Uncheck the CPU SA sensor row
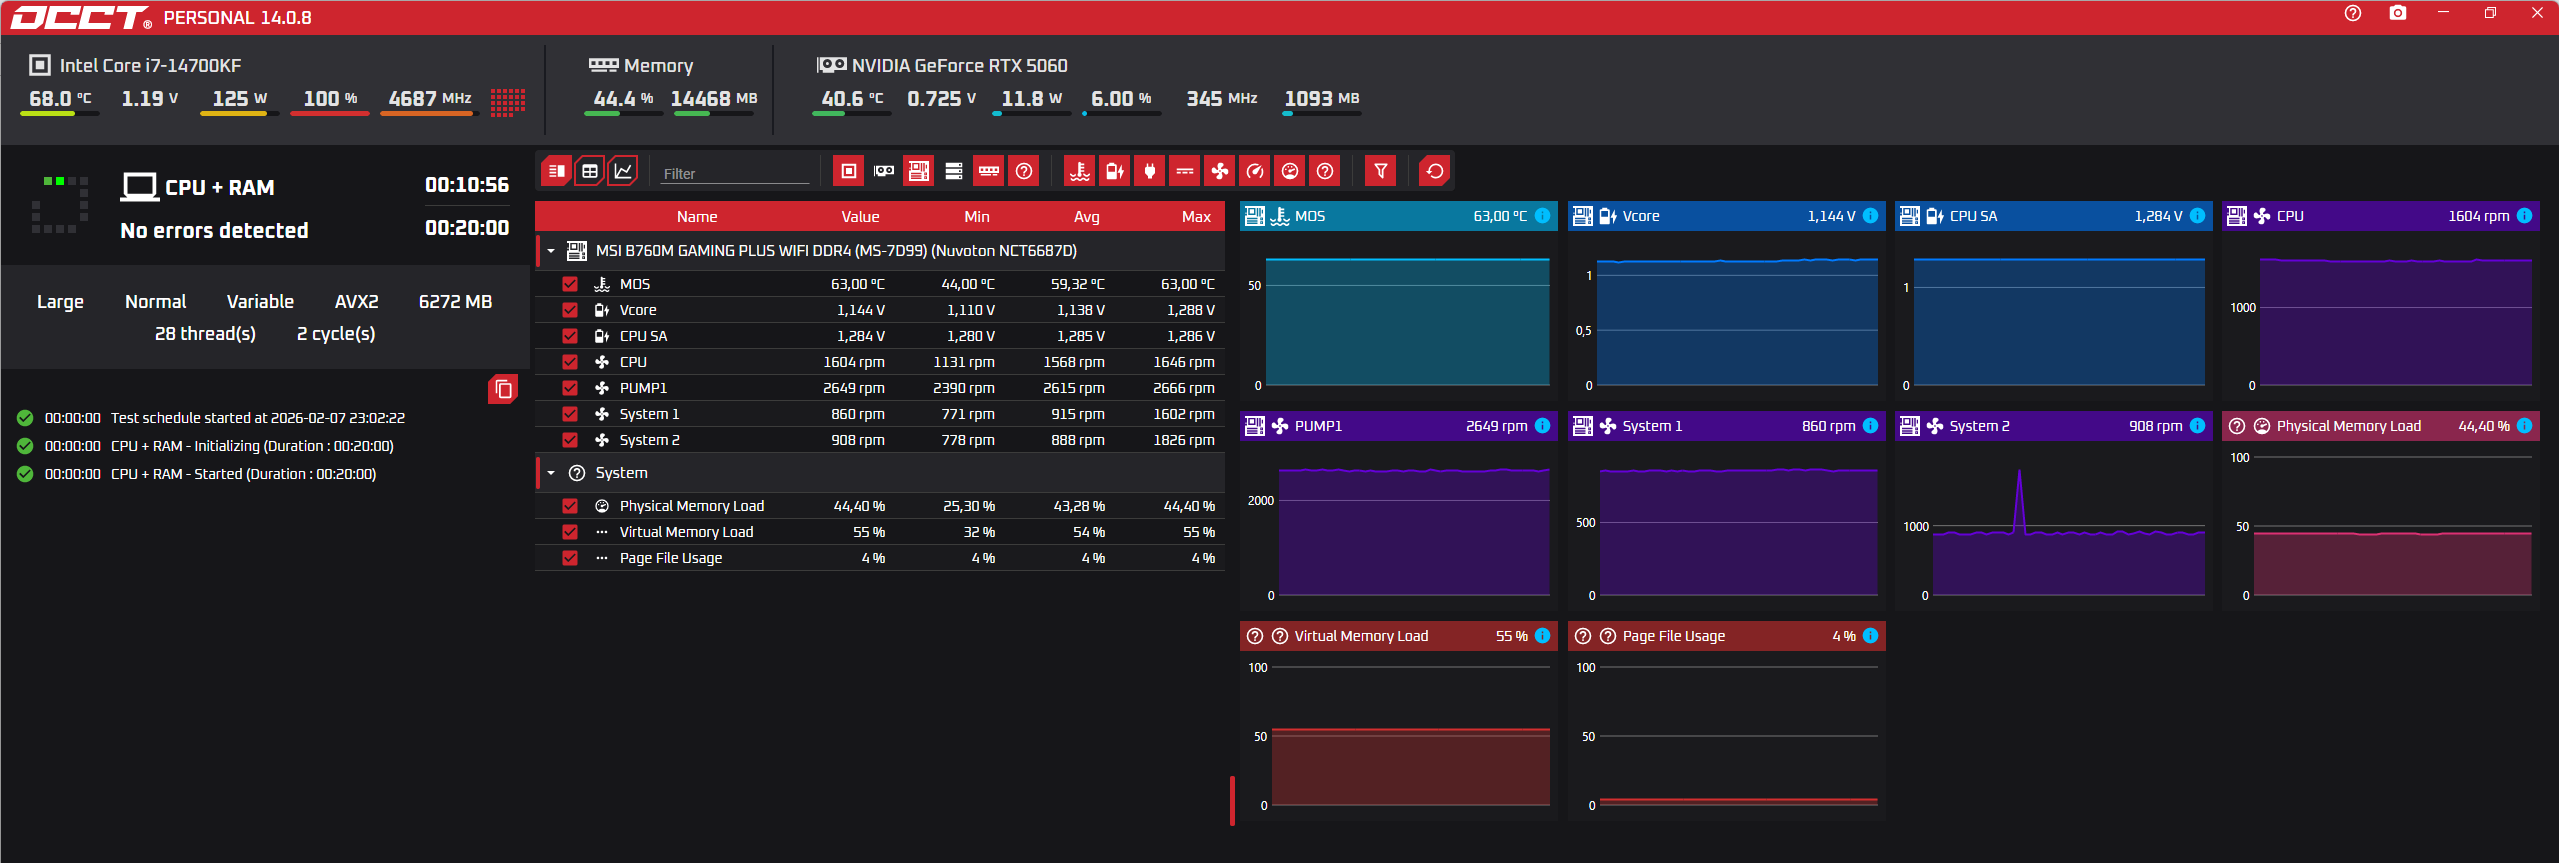2559x863 pixels. click(x=570, y=336)
